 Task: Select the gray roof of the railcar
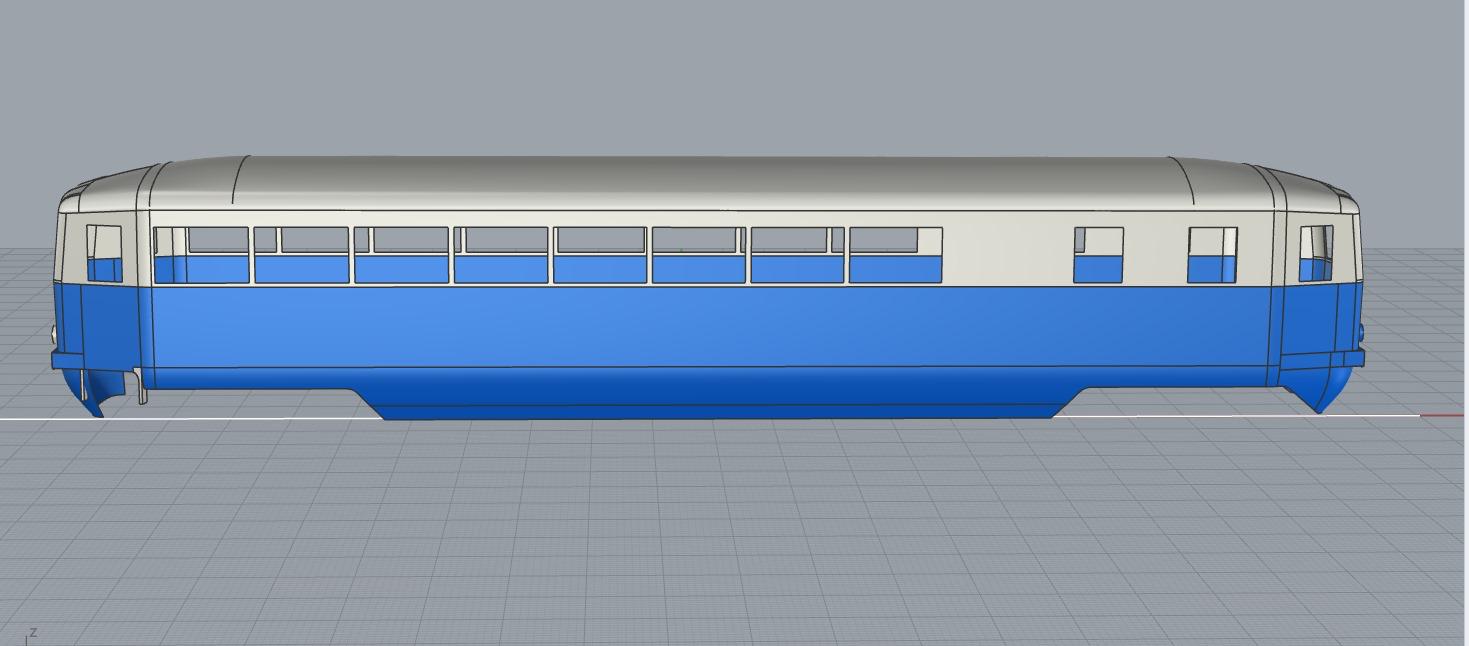[700, 182]
